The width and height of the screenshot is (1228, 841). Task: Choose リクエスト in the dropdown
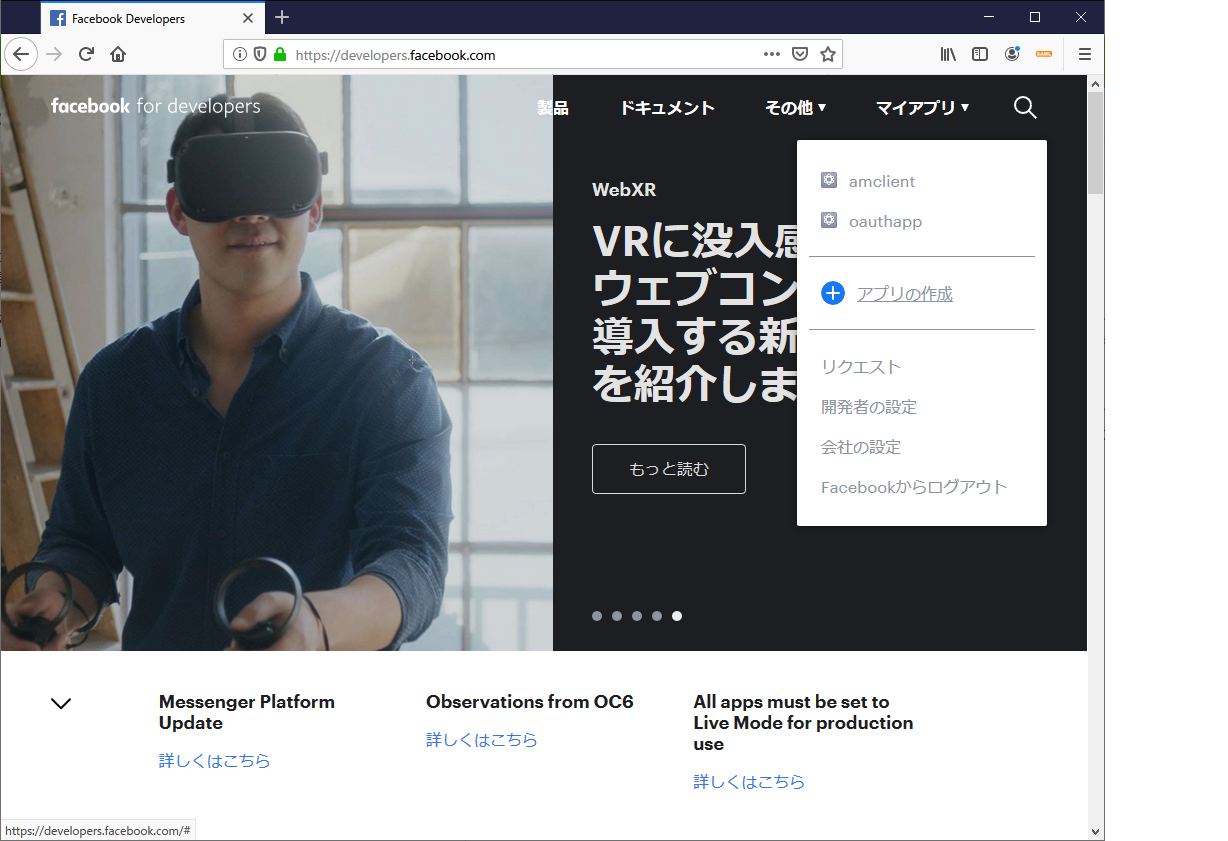pos(861,367)
